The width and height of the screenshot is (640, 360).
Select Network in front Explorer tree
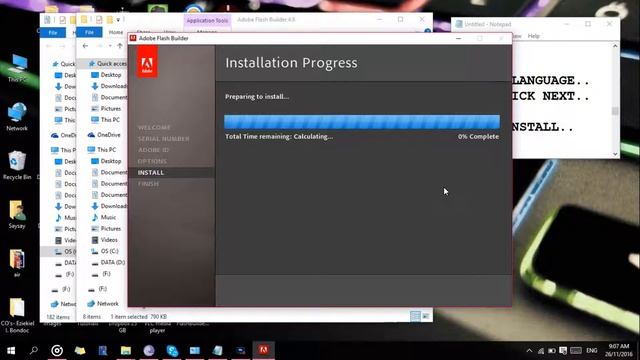tap(103, 304)
